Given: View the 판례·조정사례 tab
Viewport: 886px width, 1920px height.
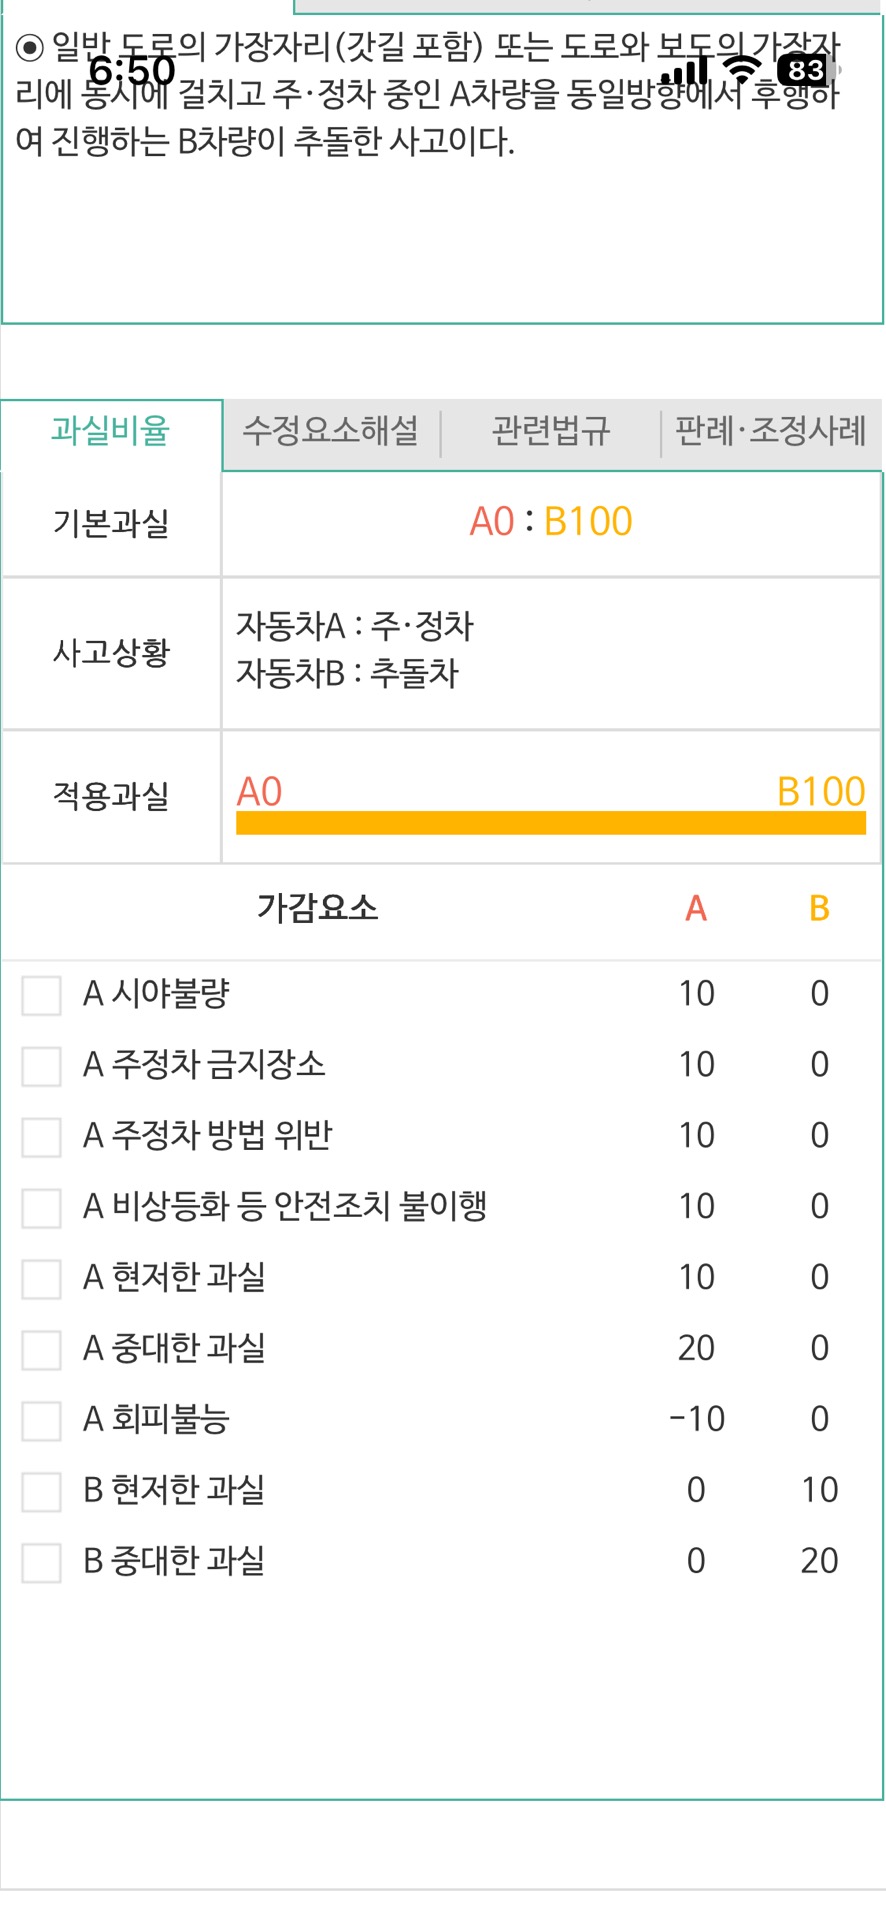Looking at the screenshot, I should [770, 432].
